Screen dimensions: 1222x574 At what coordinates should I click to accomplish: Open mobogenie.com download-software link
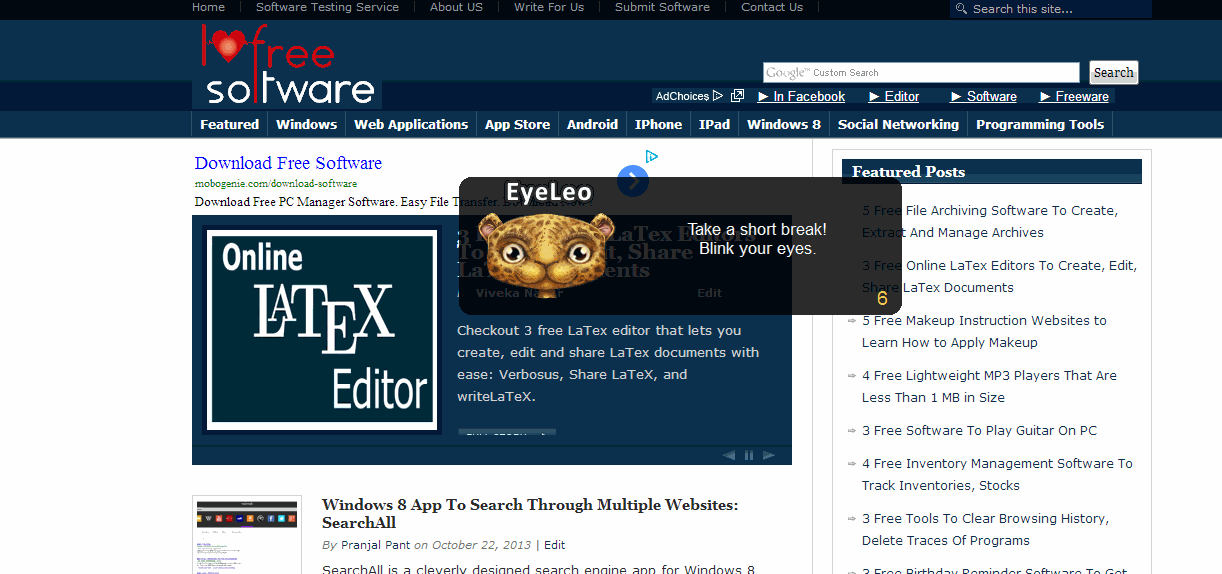276,184
